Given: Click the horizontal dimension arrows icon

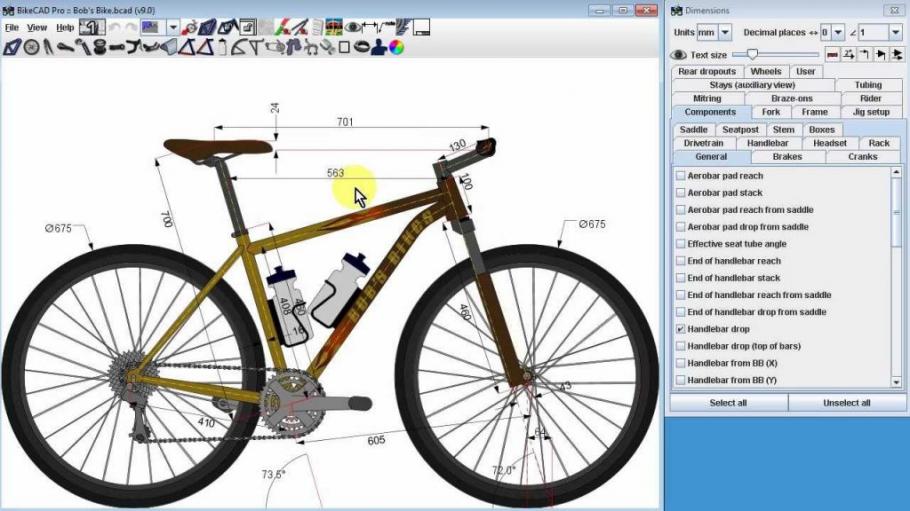Looking at the screenshot, I should point(369,27).
